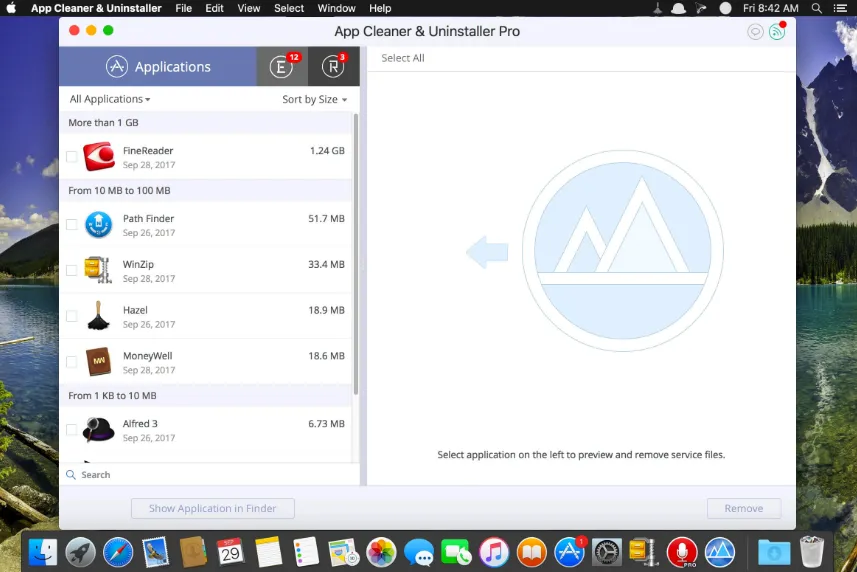Open System Preferences in the Dock
This screenshot has height=572, width=857.
tap(607, 552)
